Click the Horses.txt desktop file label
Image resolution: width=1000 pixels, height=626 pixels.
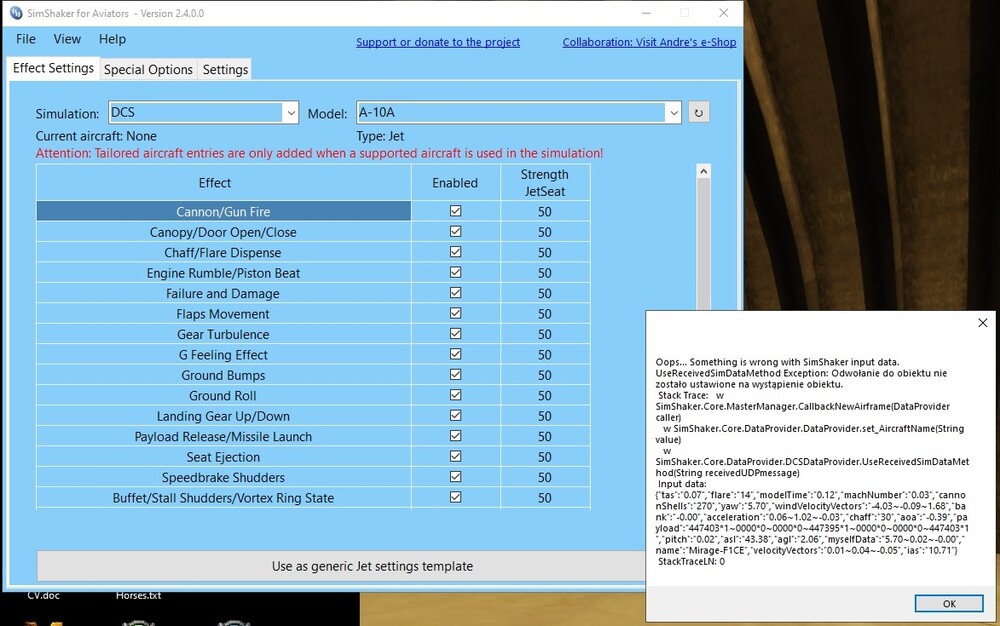(x=138, y=595)
